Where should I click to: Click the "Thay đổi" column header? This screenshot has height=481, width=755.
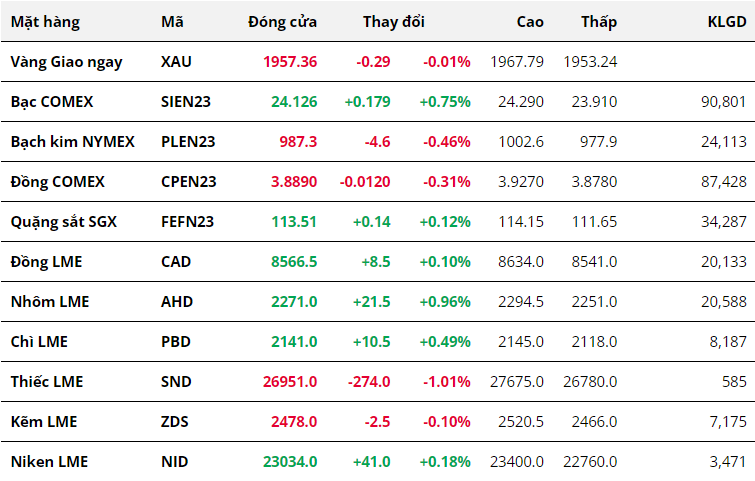[x=393, y=21]
